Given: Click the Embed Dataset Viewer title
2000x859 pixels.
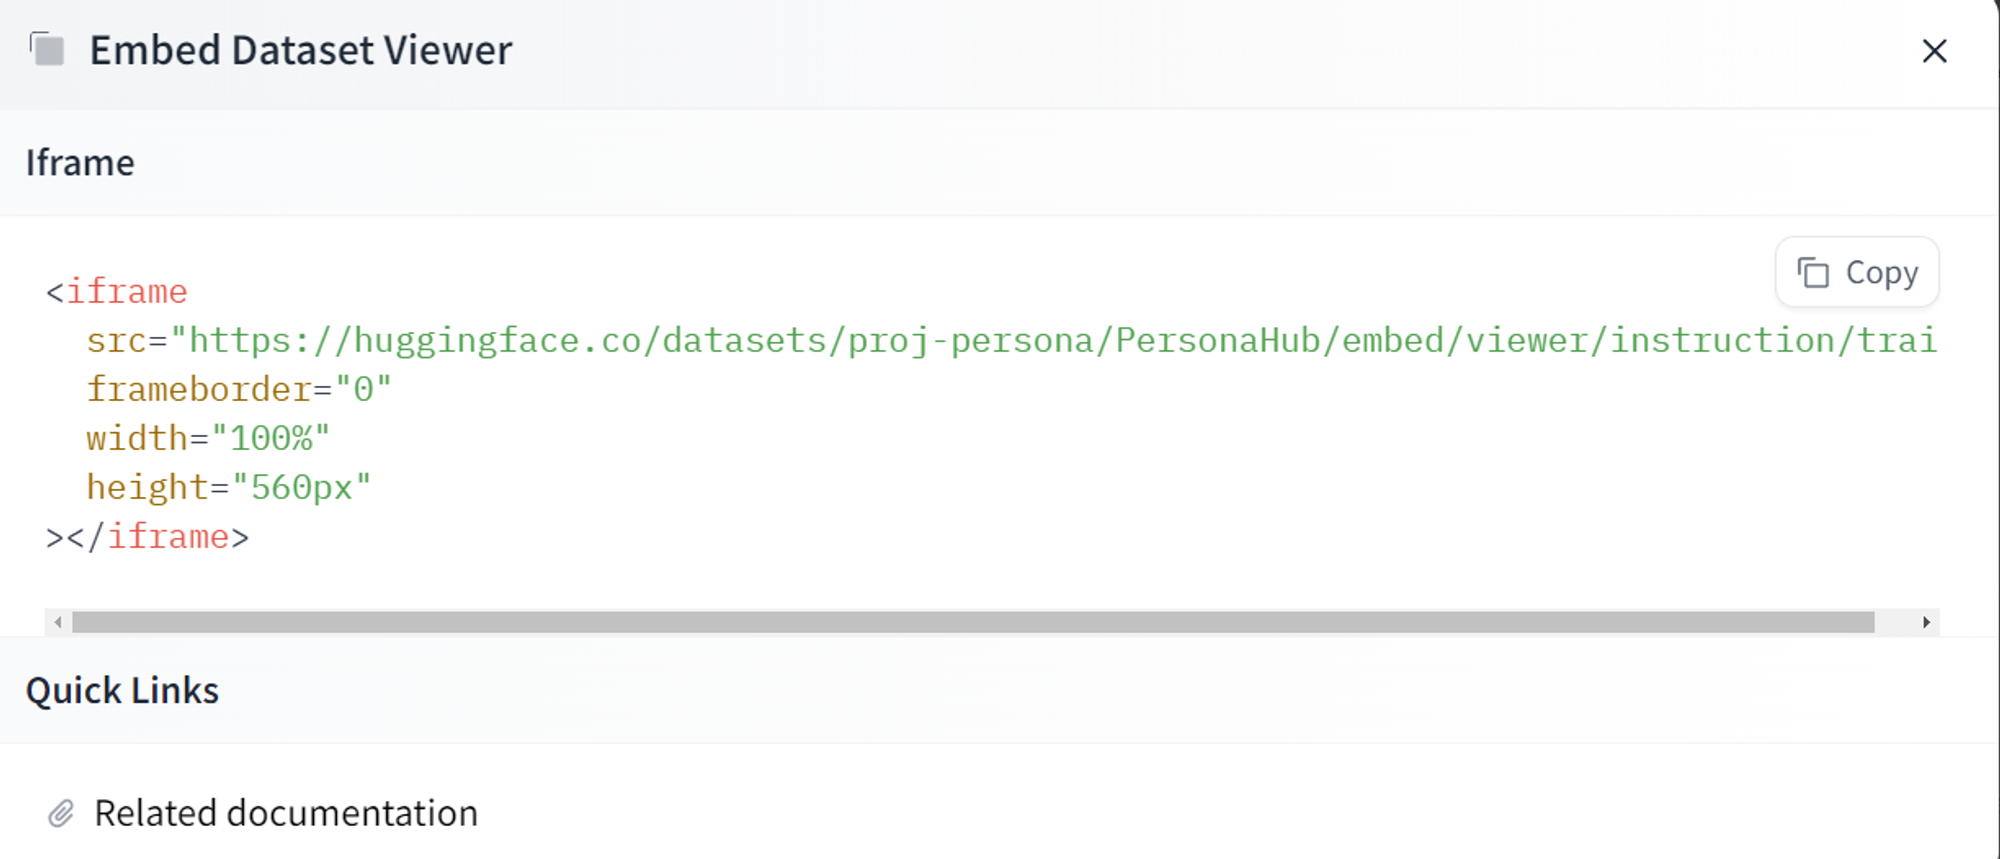Looking at the screenshot, I should click(301, 49).
